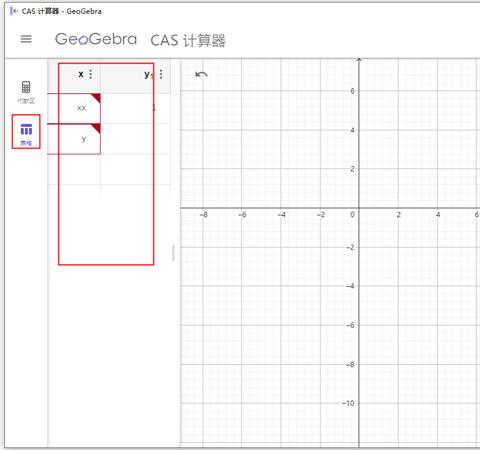Switch to the Algebra view tab

26,92
